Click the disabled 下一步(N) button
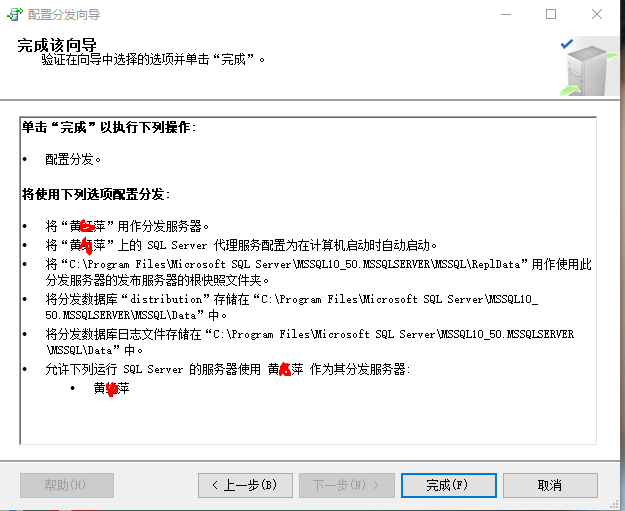This screenshot has width=625, height=511. point(347,485)
